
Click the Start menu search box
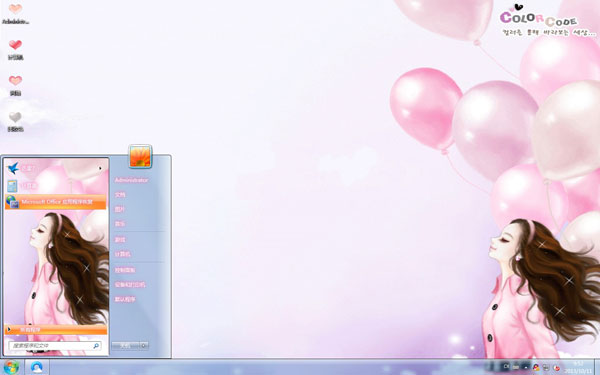pyautogui.click(x=55, y=346)
